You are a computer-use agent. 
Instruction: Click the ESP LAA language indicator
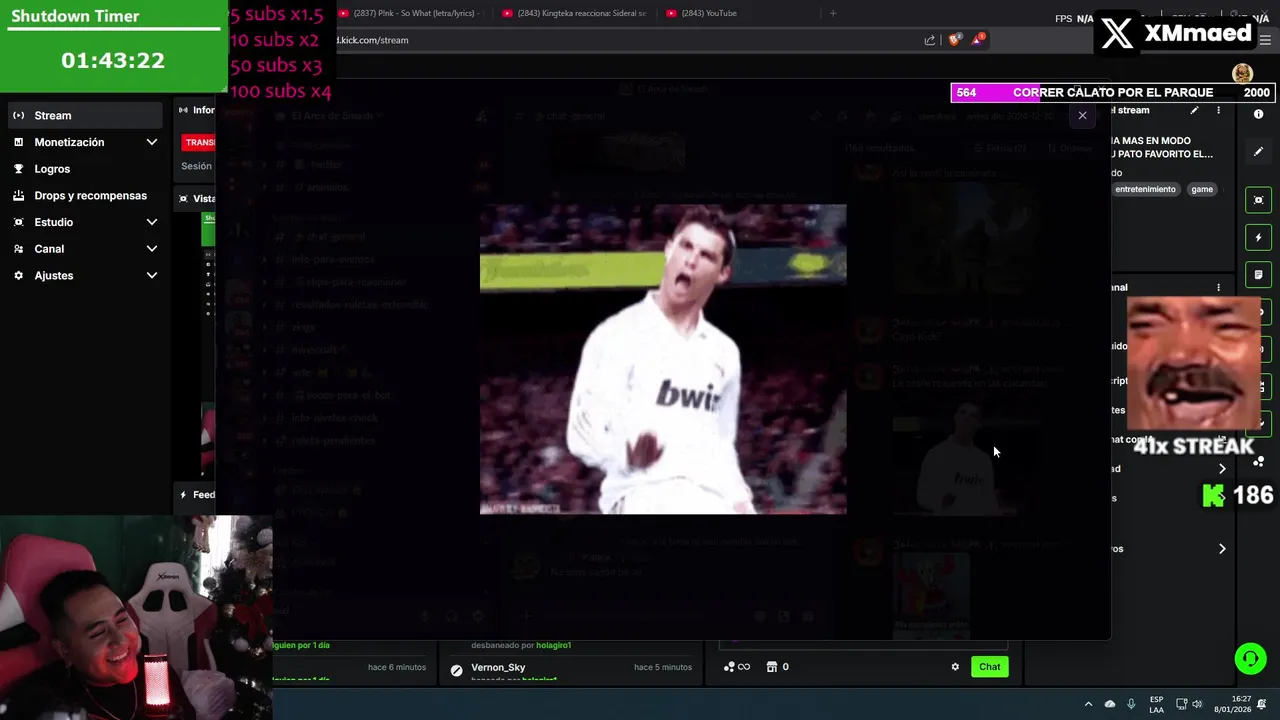[x=1156, y=704]
